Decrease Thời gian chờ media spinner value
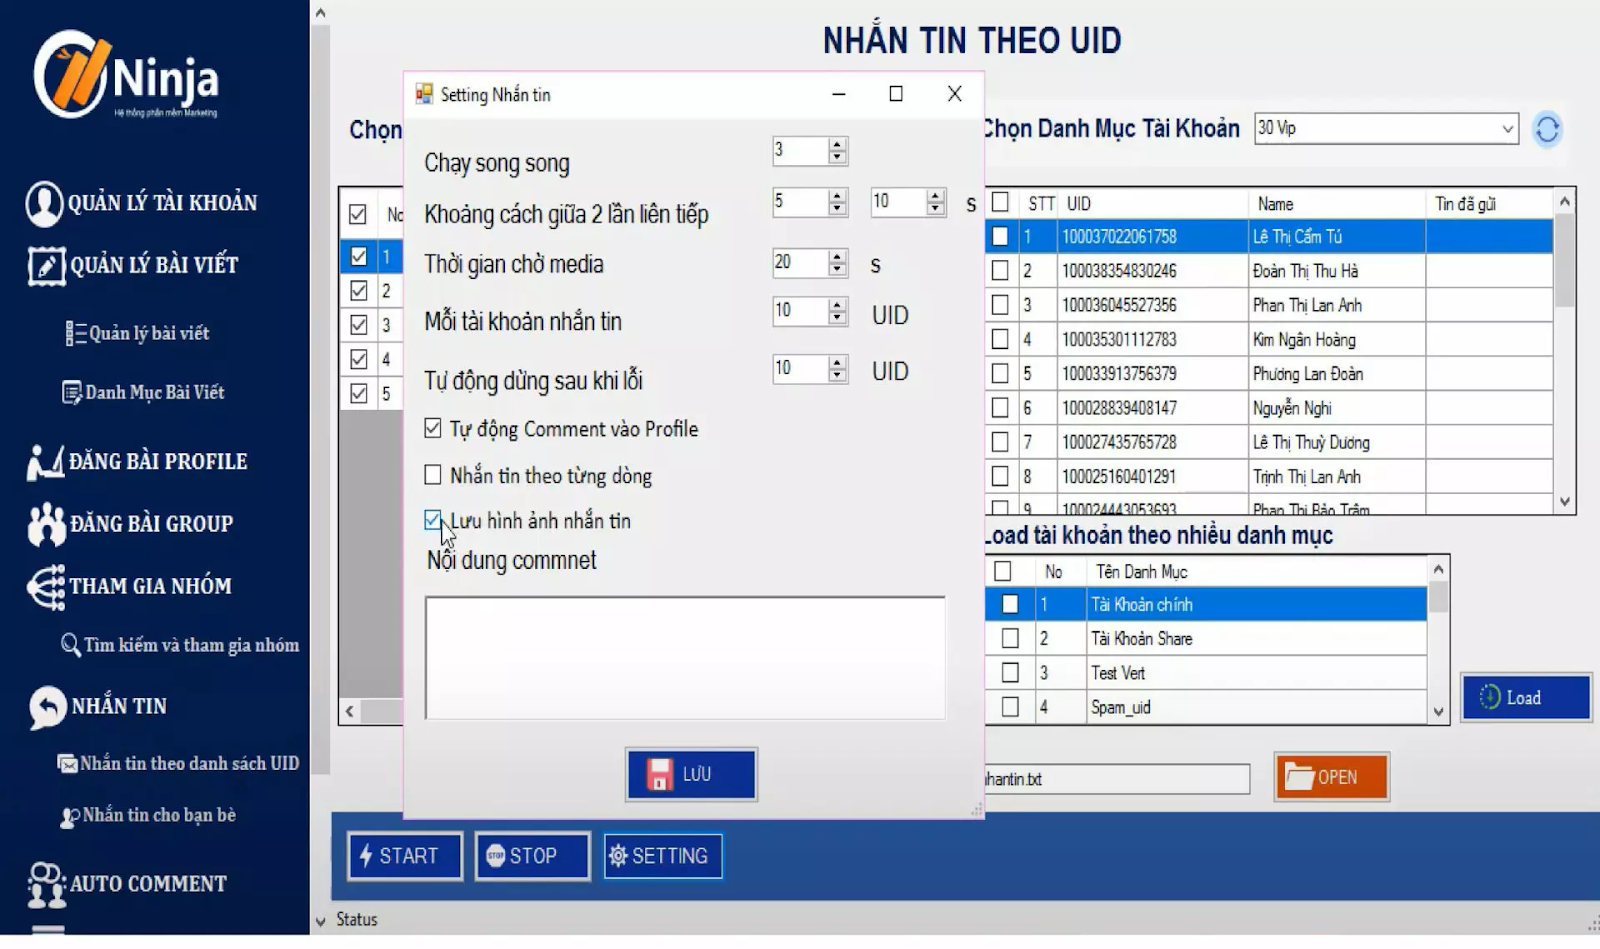Image resolution: width=1600 pixels, height=949 pixels. [838, 270]
